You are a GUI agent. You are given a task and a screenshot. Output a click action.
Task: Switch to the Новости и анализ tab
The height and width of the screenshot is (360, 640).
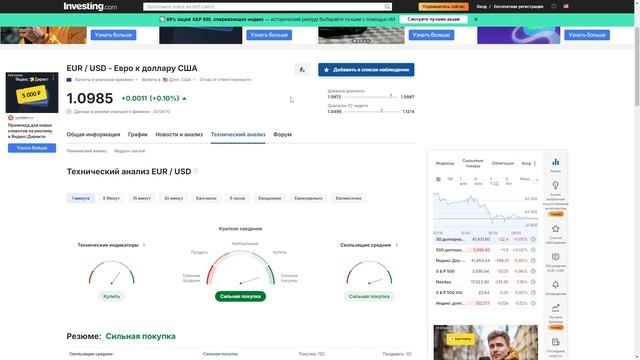(179, 134)
